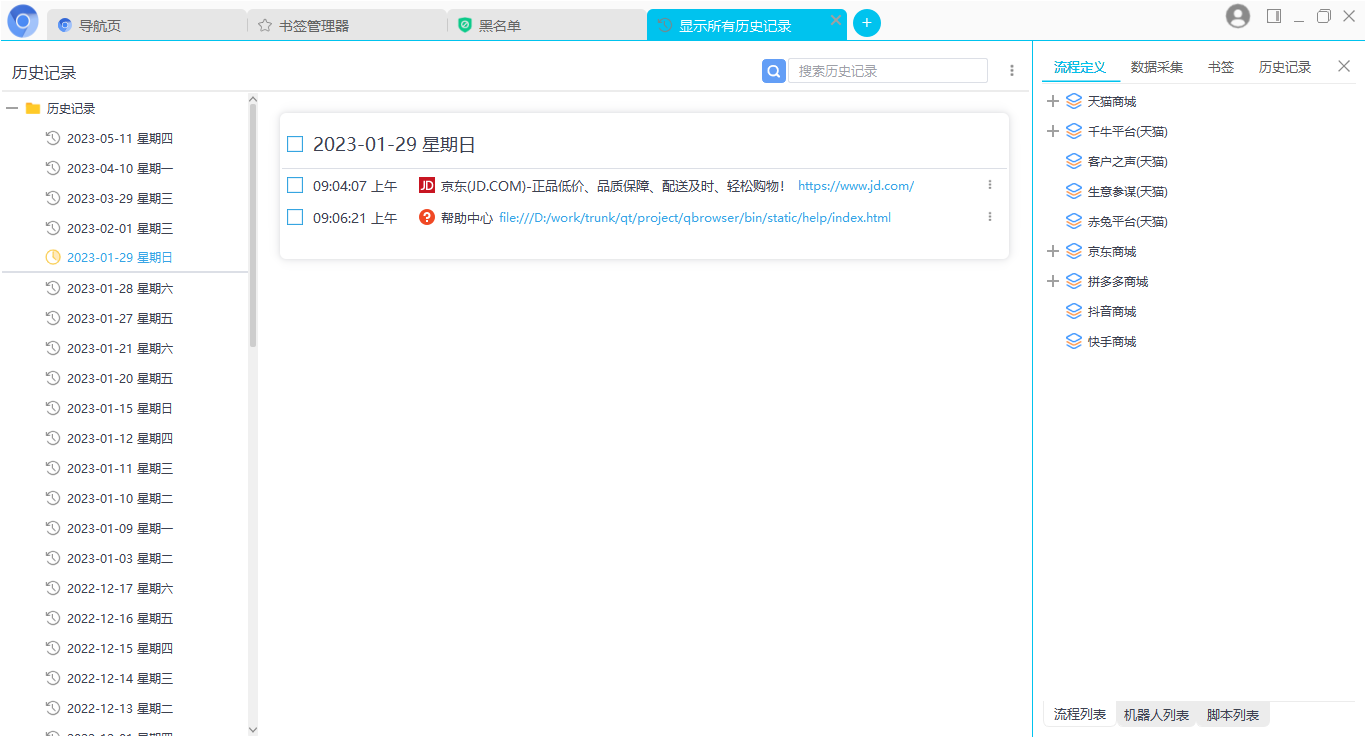The image size is (1366, 738).
Task: Select the 数据采集 panel tab
Action: (1157, 67)
